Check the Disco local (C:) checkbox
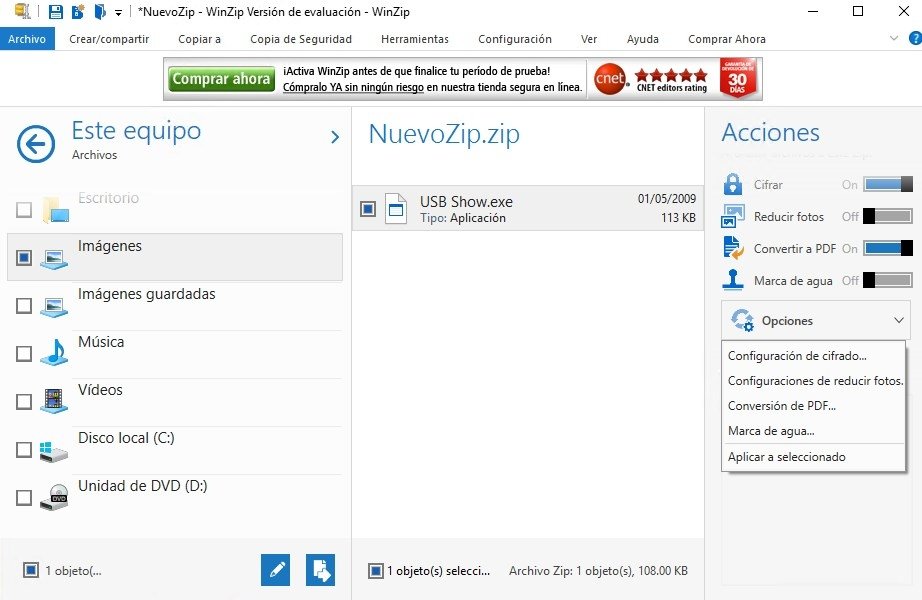The width and height of the screenshot is (922, 600). tap(24, 449)
